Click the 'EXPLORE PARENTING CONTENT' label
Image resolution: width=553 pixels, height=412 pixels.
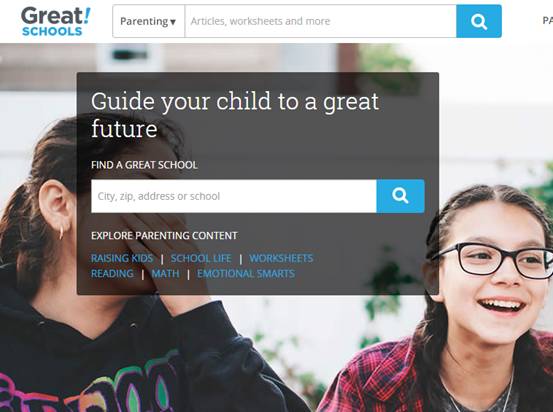pyautogui.click(x=164, y=236)
